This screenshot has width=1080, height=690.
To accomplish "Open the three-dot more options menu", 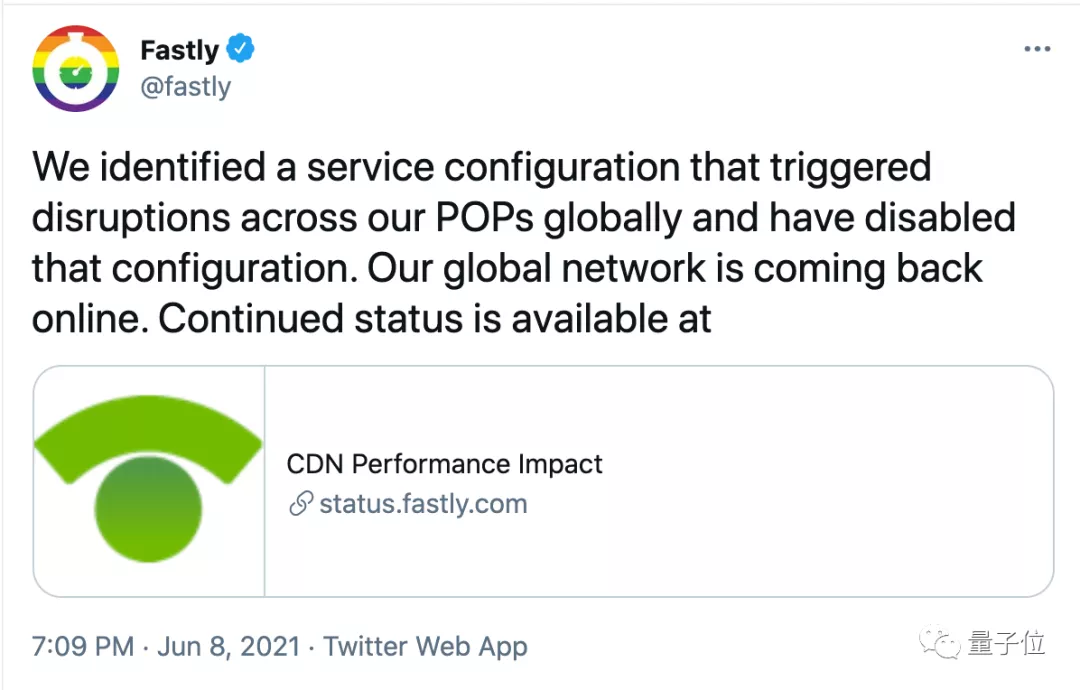I will [1037, 49].
